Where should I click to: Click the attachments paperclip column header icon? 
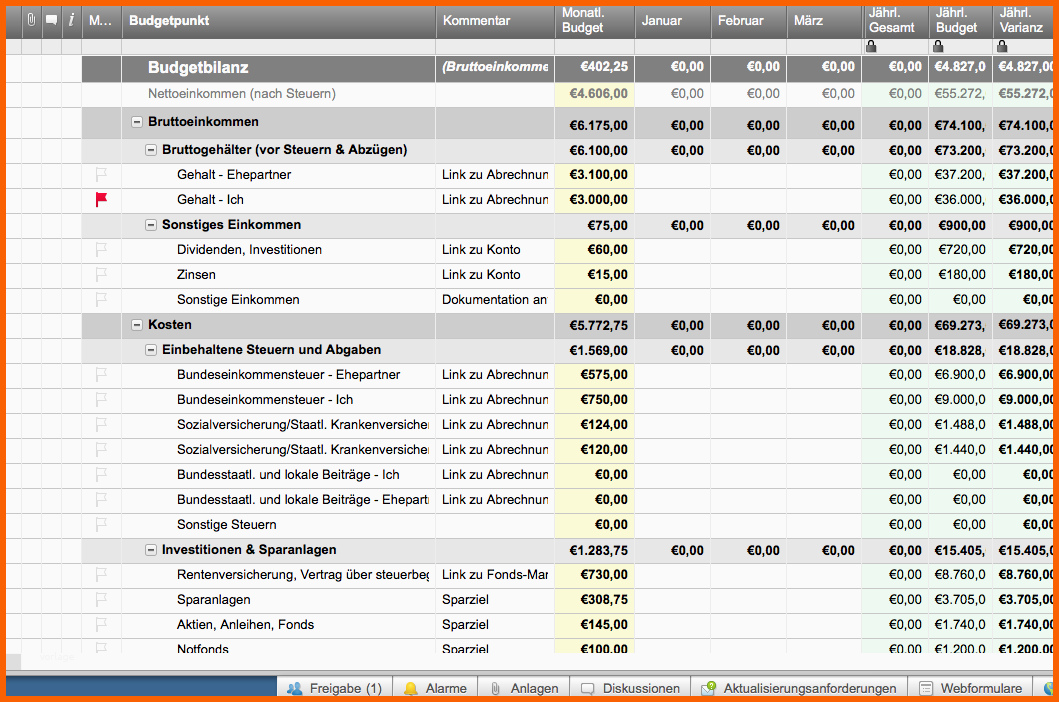[x=31, y=20]
